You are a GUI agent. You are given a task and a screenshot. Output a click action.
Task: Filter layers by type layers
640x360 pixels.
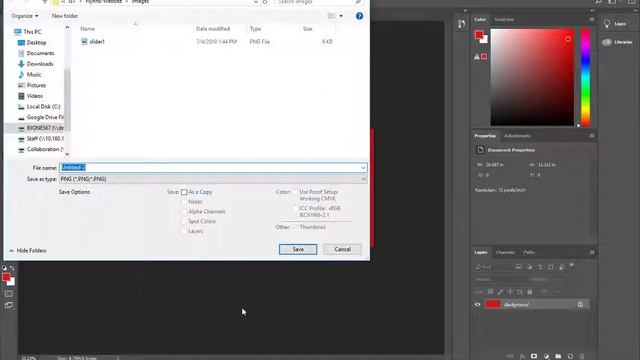tap(540, 267)
